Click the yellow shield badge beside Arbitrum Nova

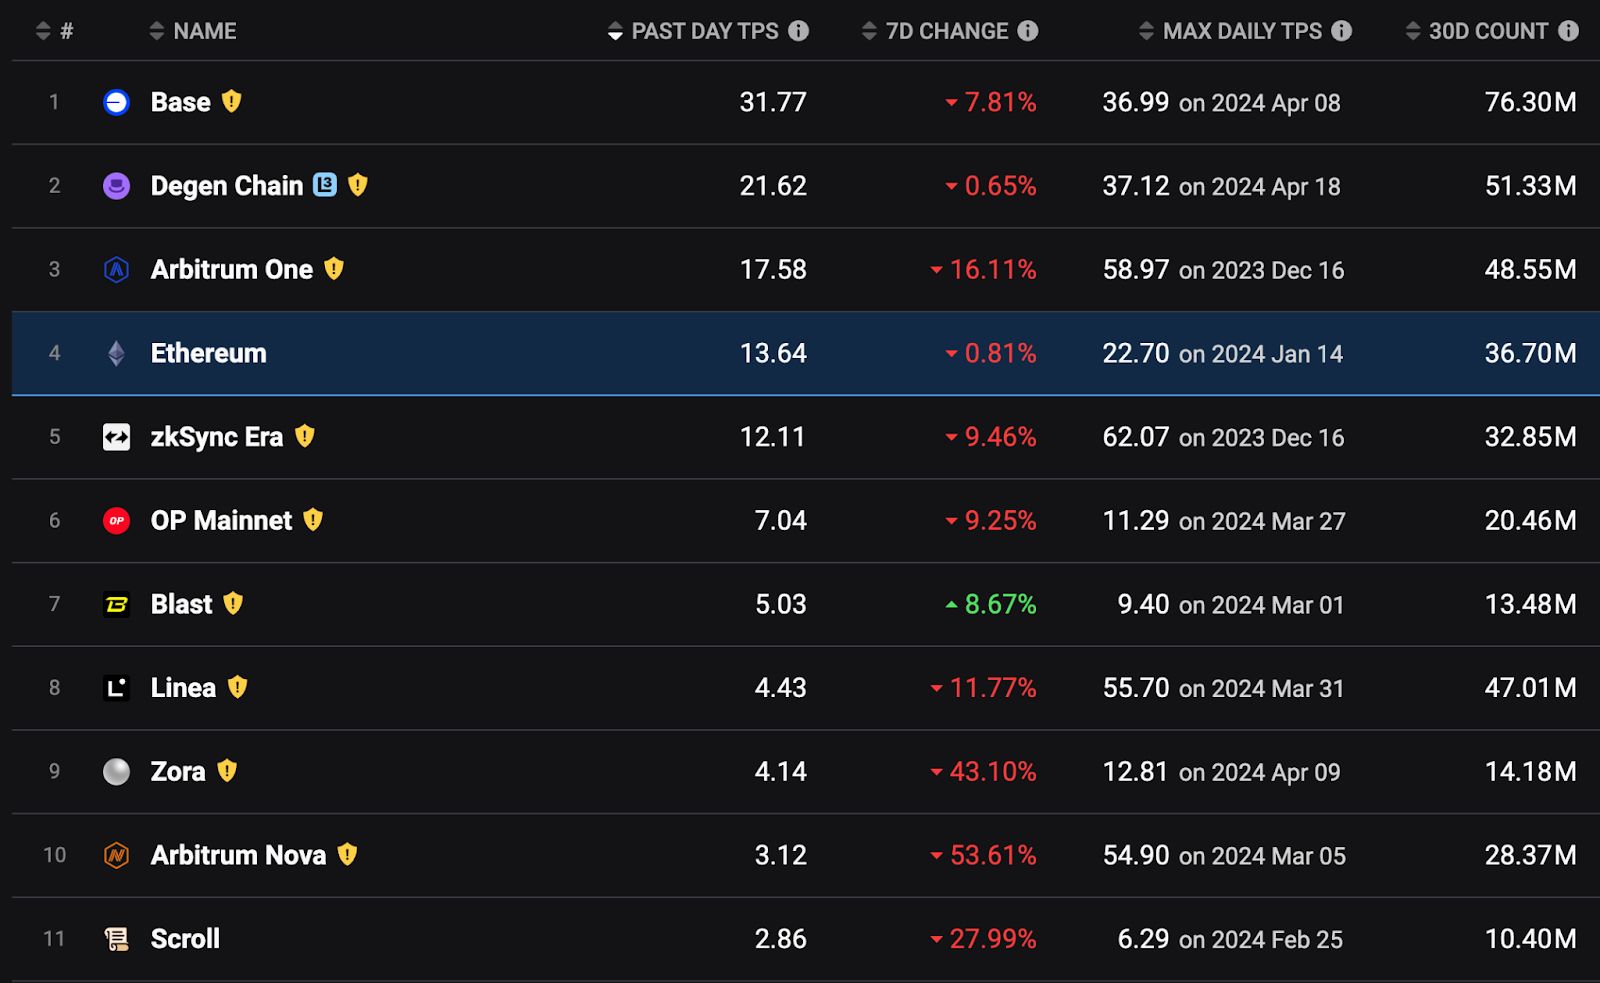(x=347, y=854)
